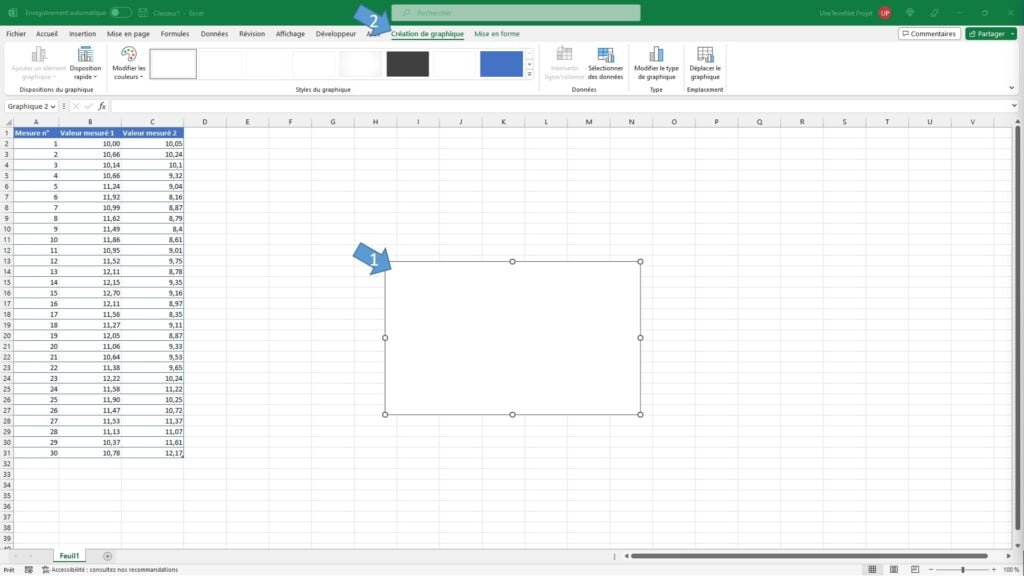Expand the formula bar chevron

point(1014,106)
